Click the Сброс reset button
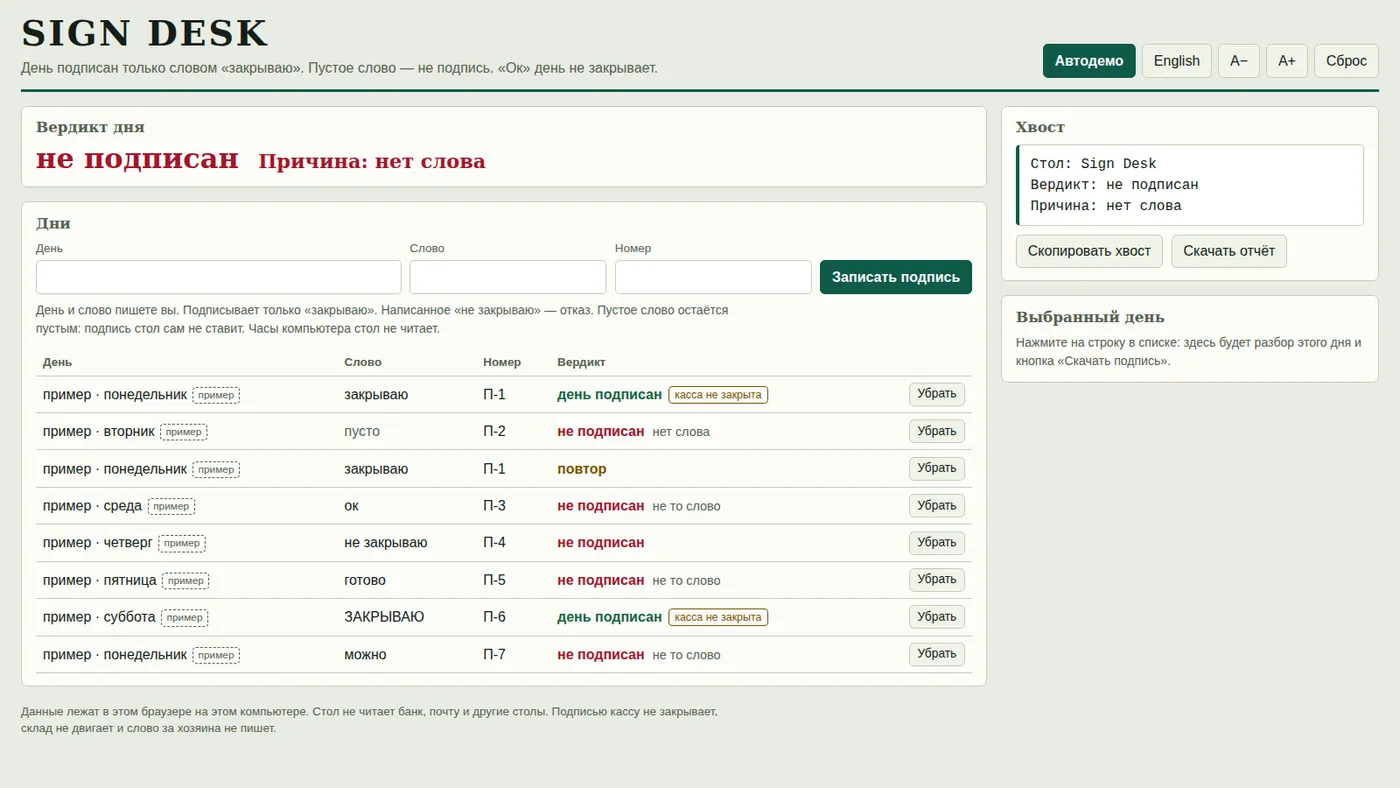The width and height of the screenshot is (1400, 788). [1346, 61]
